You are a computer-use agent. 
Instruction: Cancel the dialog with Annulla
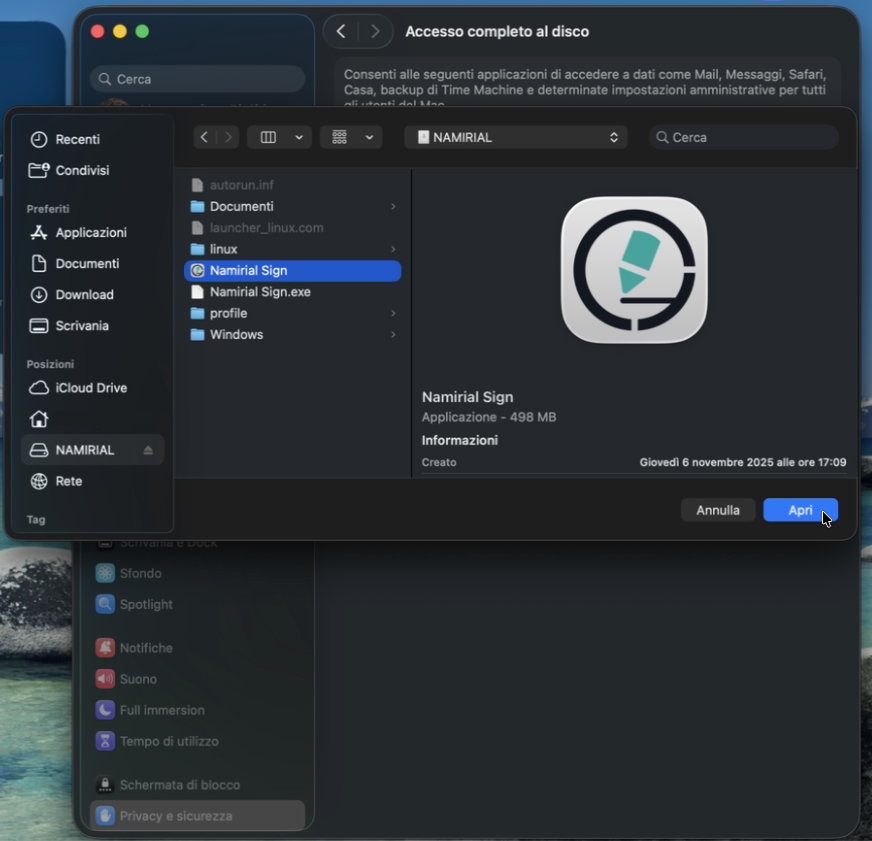[718, 510]
